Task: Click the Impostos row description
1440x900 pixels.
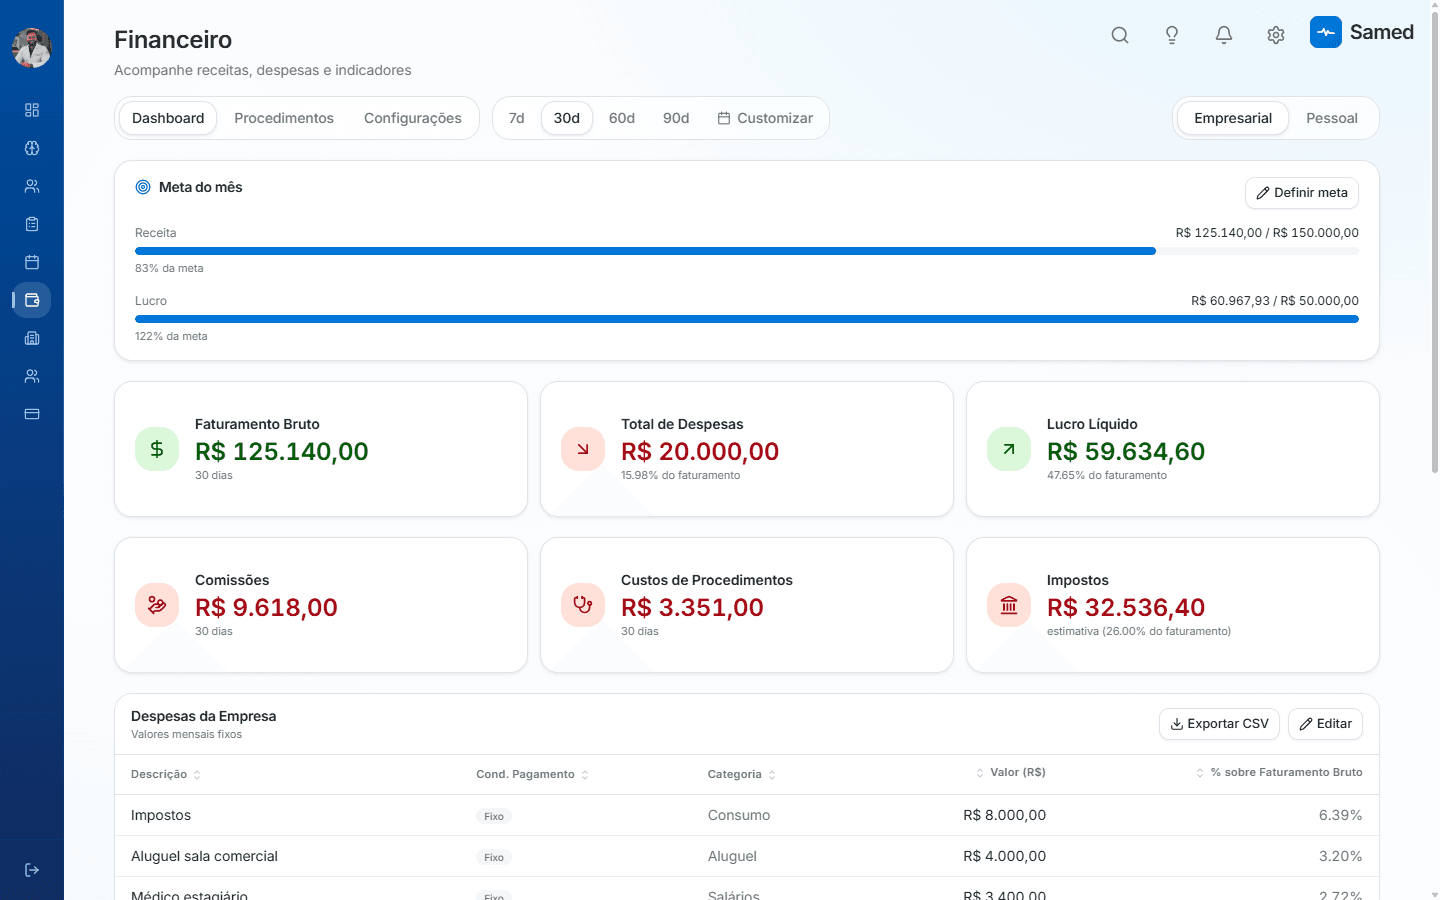Action: [161, 815]
